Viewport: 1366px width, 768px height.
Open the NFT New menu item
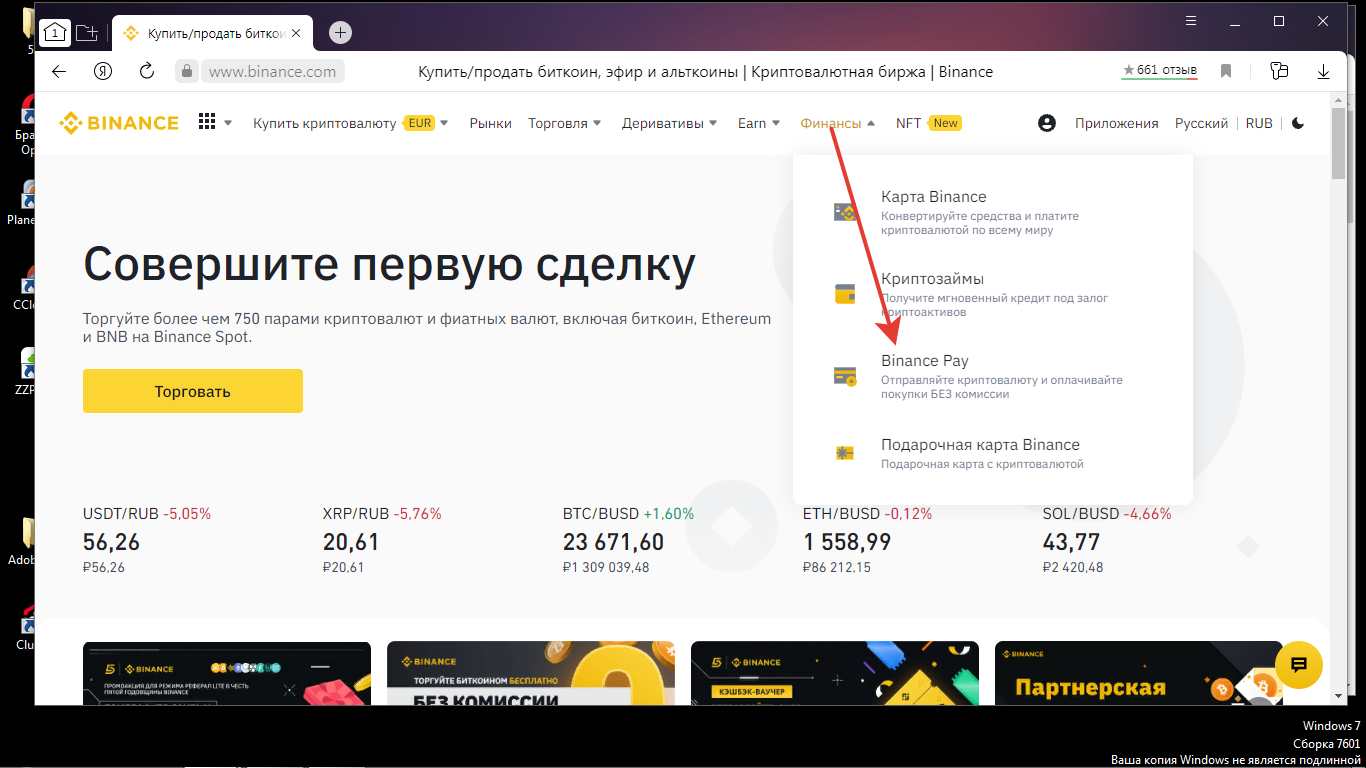(928, 123)
